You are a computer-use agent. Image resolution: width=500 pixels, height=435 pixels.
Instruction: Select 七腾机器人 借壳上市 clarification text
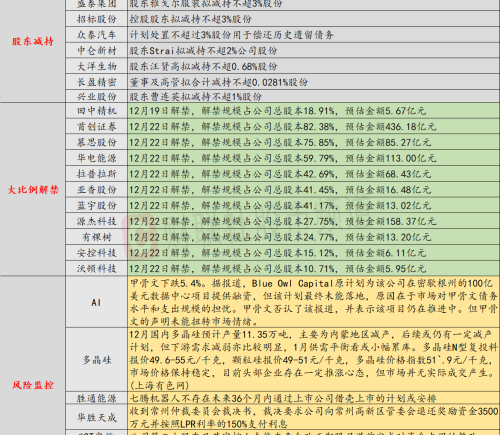coord(283,398)
